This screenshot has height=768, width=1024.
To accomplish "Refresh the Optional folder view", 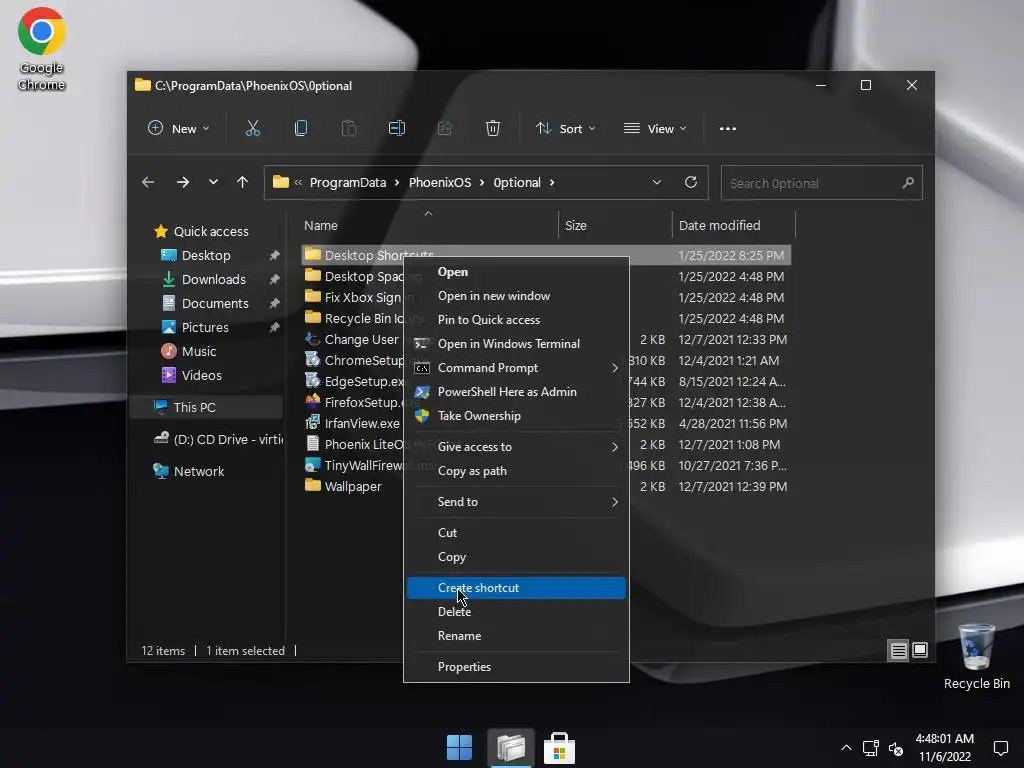I will (x=690, y=182).
